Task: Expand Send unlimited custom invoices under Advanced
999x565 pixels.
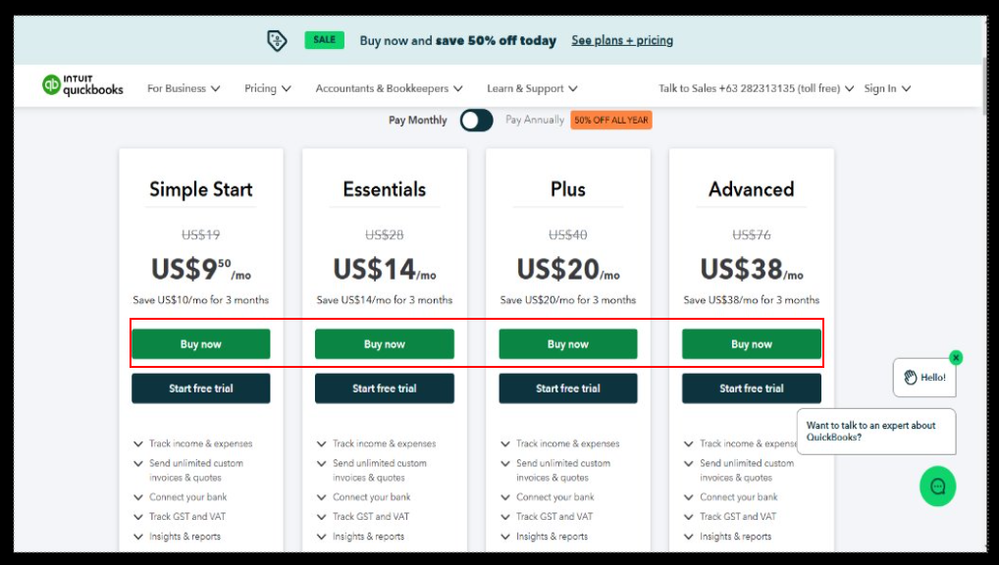Action: 738,470
